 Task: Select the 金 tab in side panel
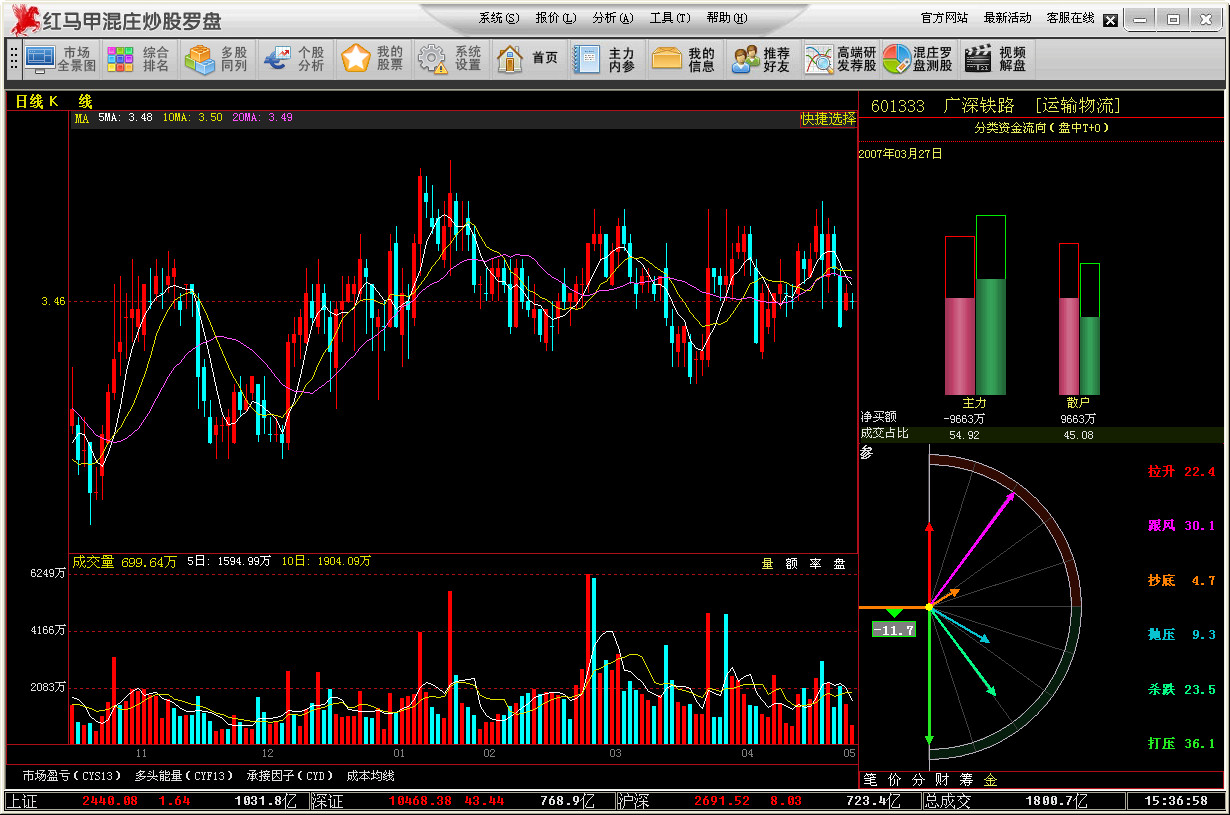point(990,779)
